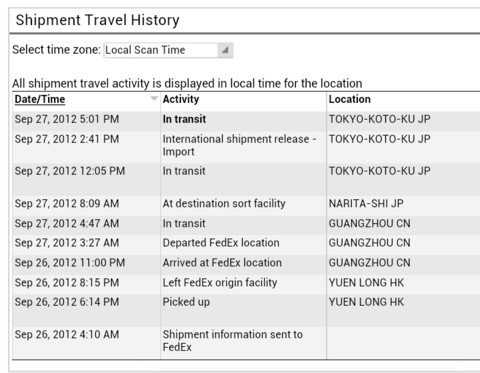Click the Sep 27, 2012 12:05 PM timestamp
This screenshot has width=480, height=373.
point(70,171)
